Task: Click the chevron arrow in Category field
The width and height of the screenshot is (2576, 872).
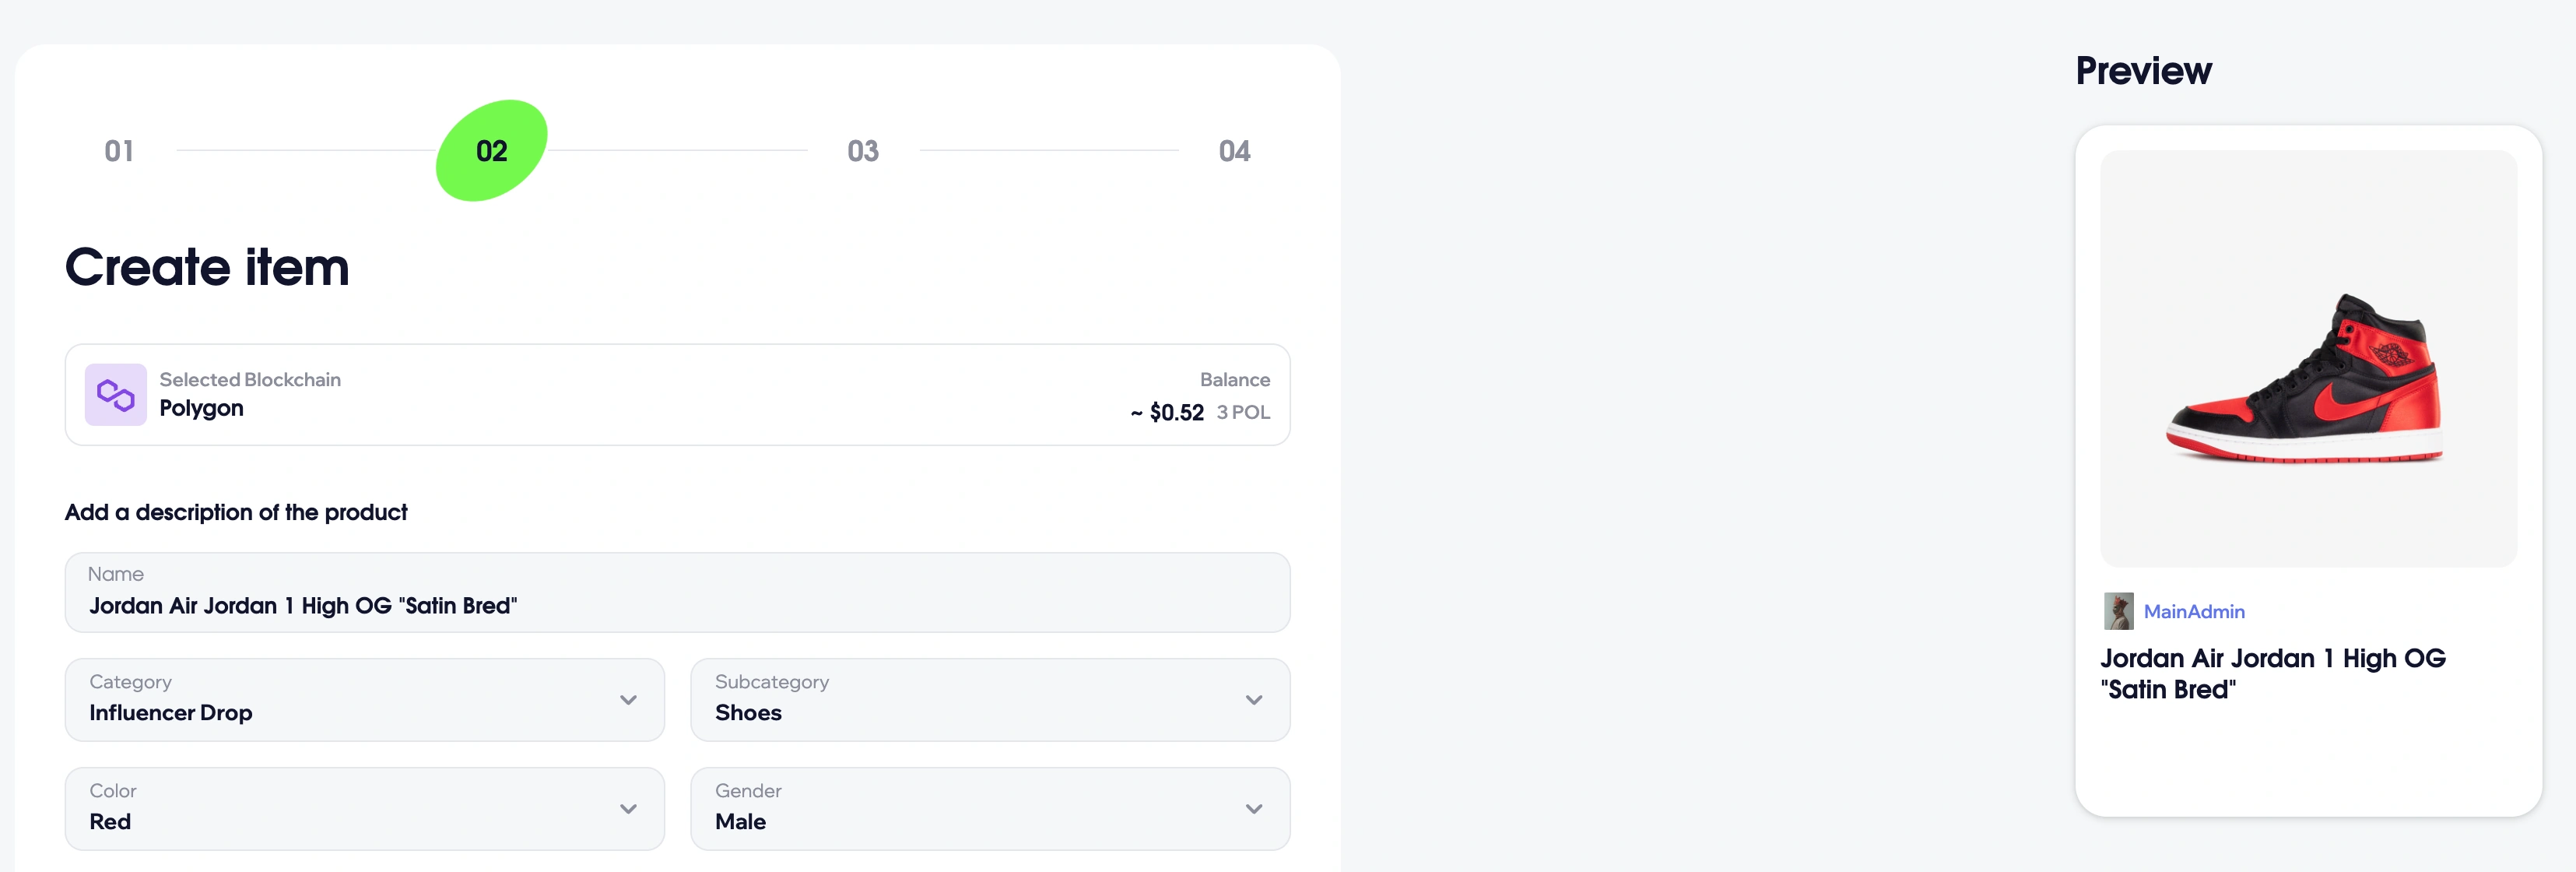Action: (628, 700)
